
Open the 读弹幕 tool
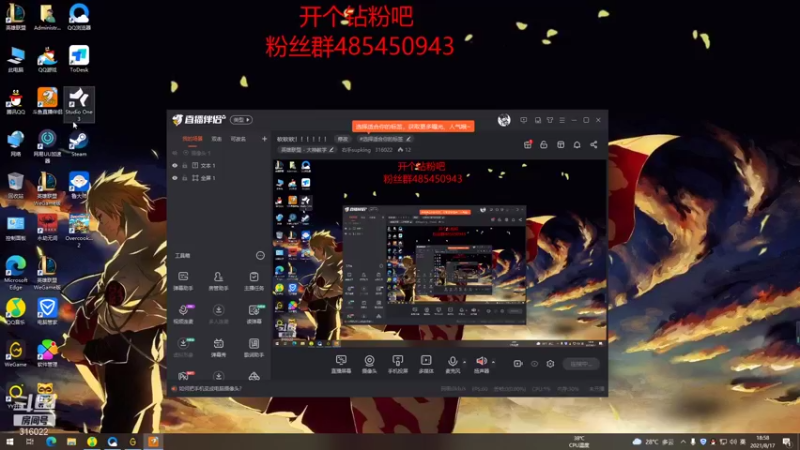pos(254,314)
